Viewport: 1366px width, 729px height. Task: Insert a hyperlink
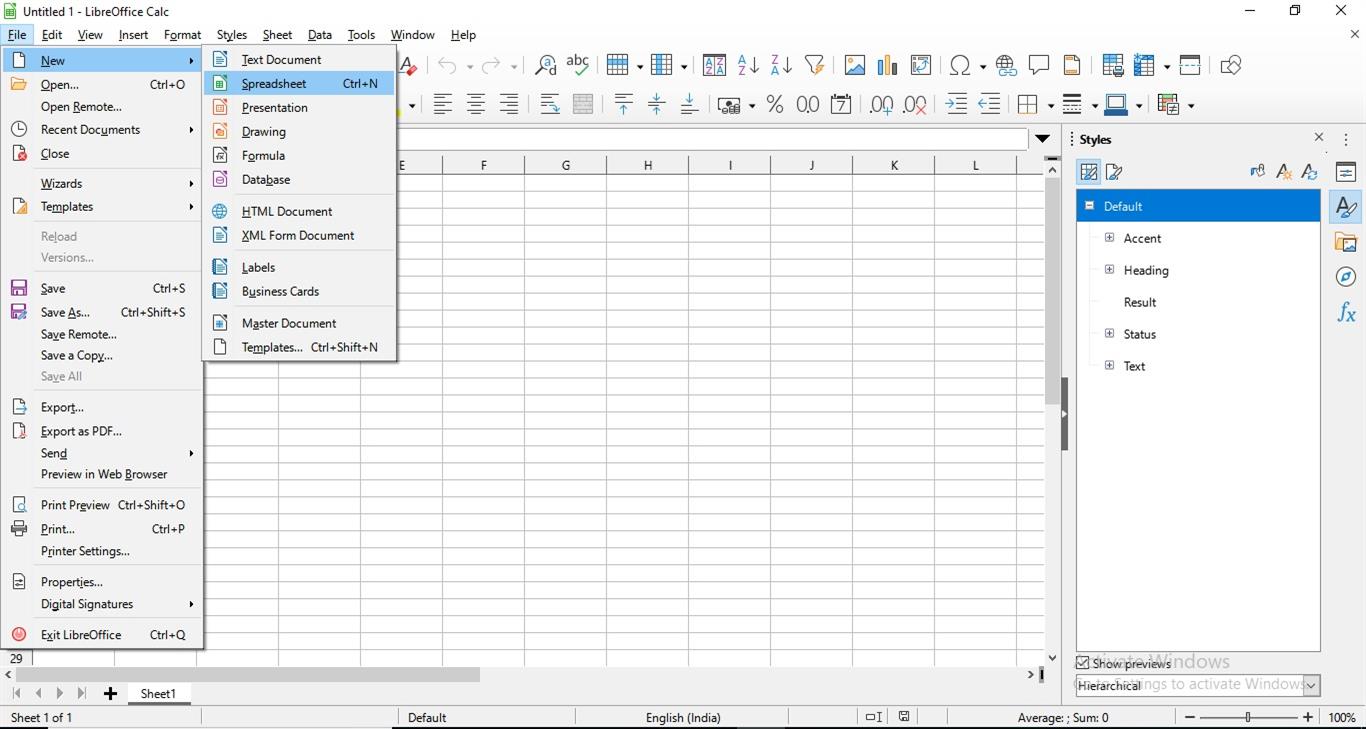coord(1006,65)
